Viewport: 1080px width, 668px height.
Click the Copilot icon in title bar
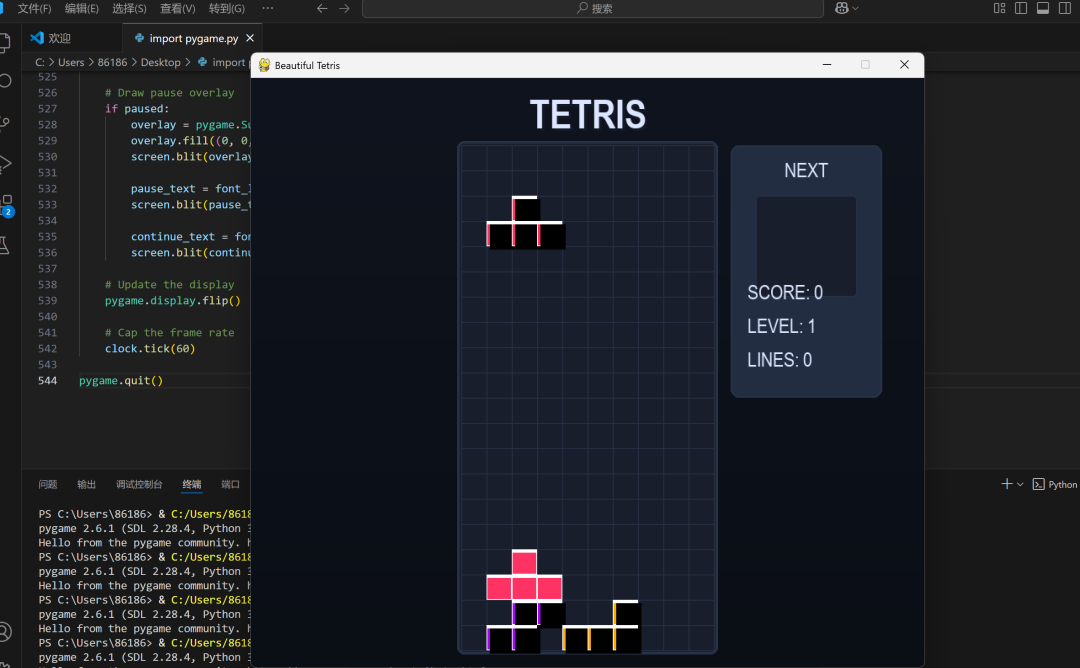(842, 8)
